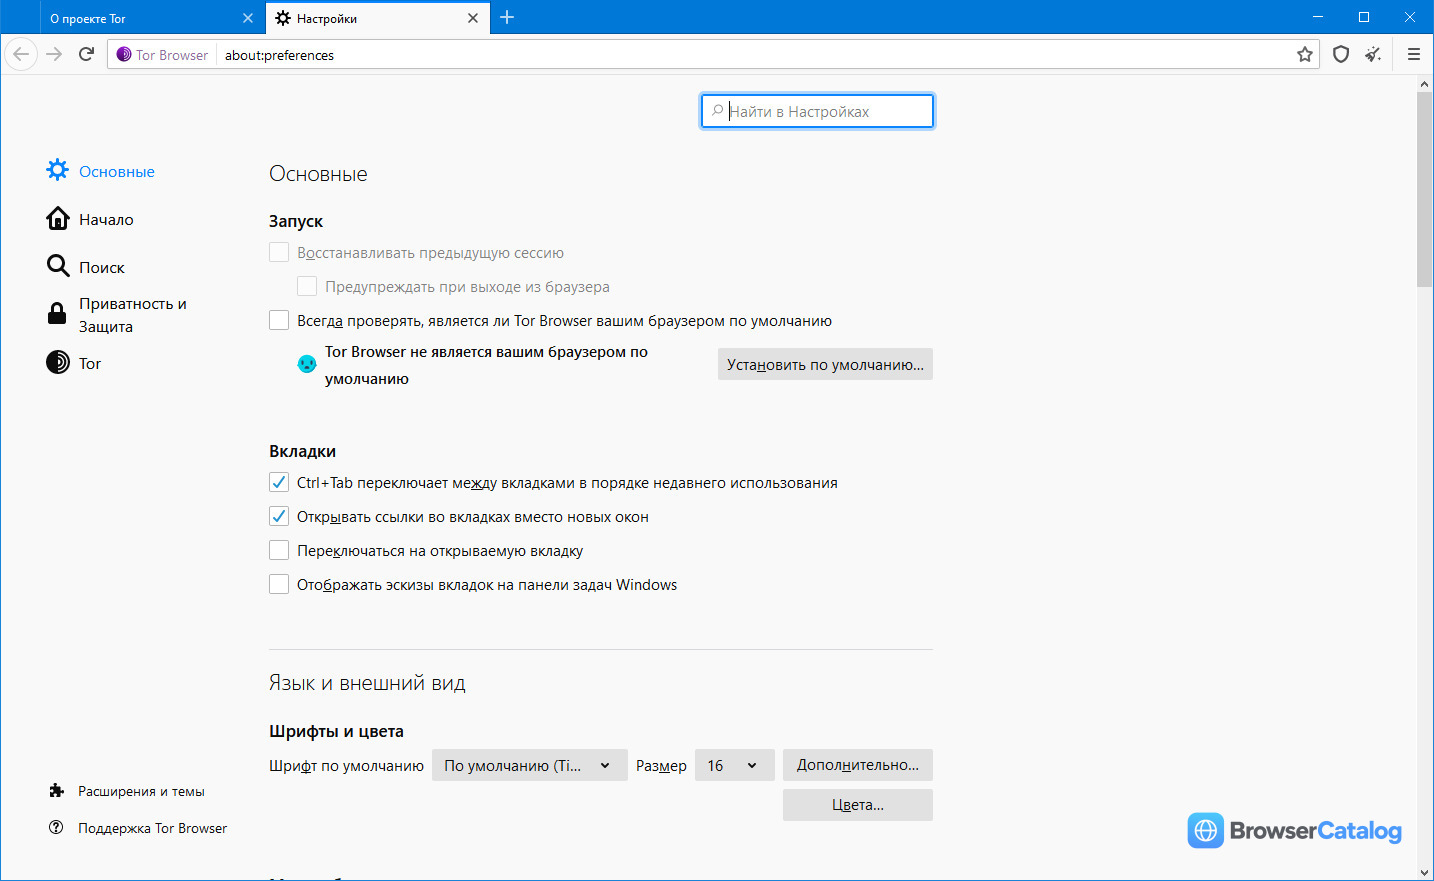This screenshot has width=1434, height=881.
Task: Enable Переключаться на открываемую вкладку checkbox
Action: [279, 550]
